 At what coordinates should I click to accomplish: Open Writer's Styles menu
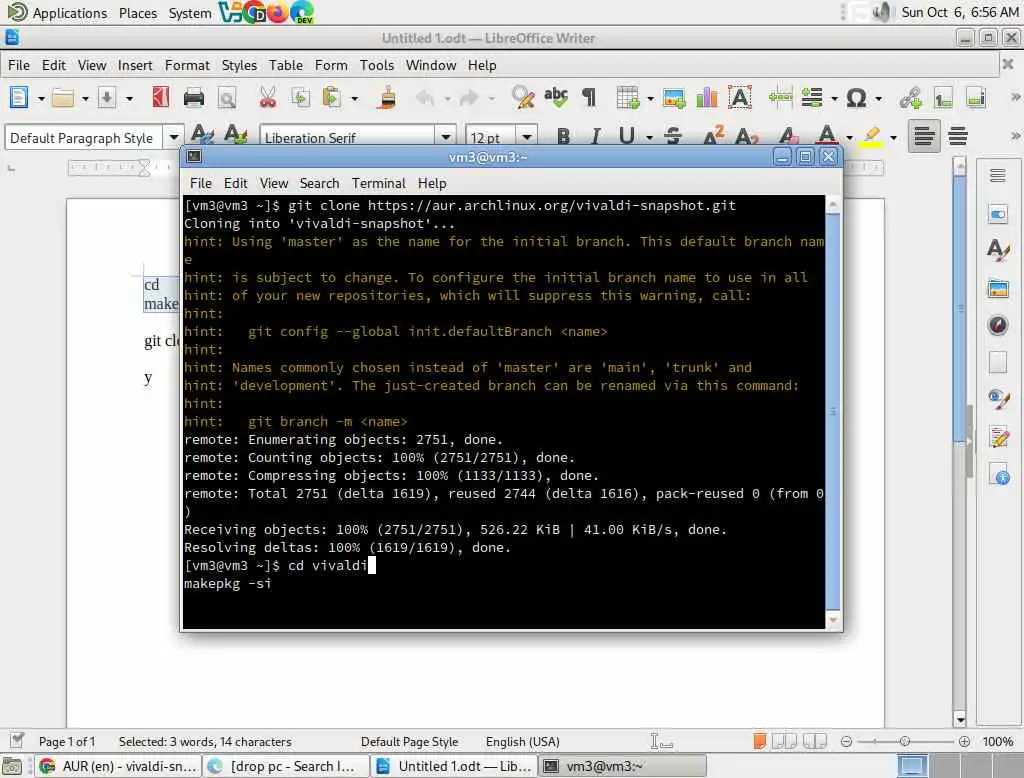click(x=239, y=65)
